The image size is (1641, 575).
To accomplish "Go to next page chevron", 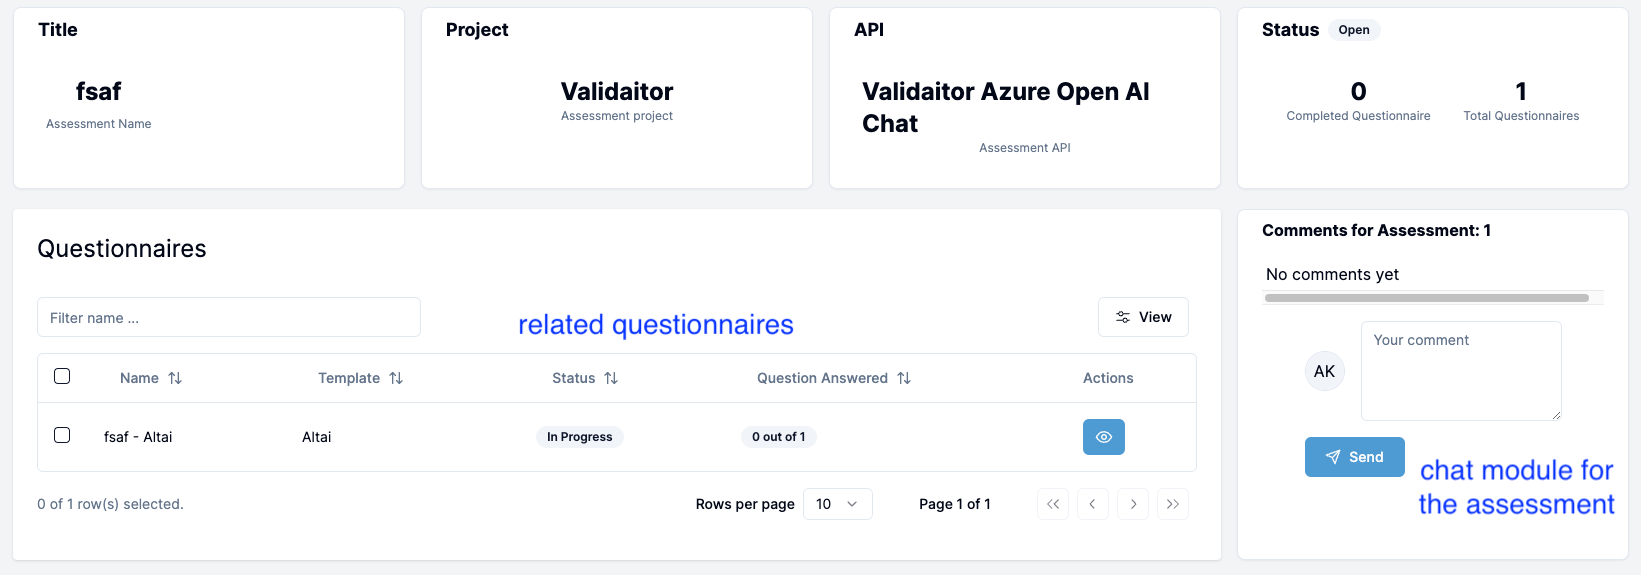I will [x=1133, y=504].
